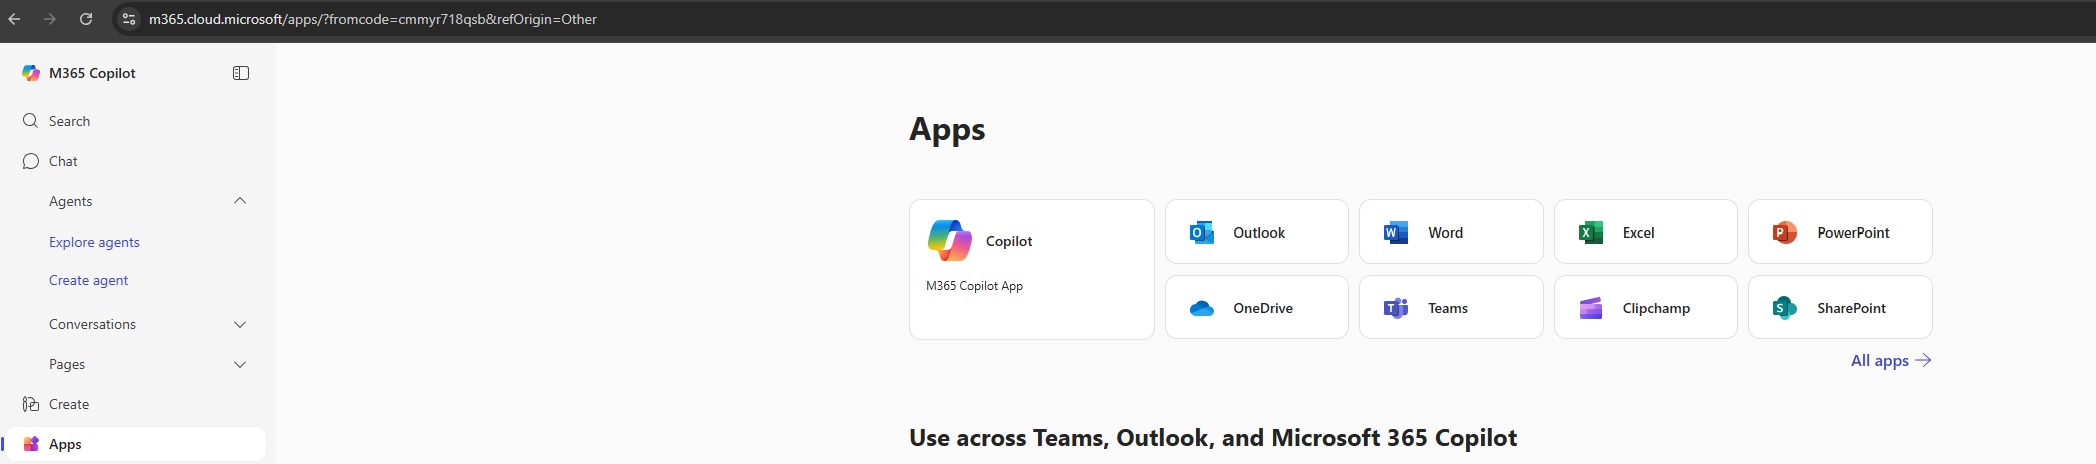Viewport: 2096px width, 464px height.
Task: Click the M365 Copilot logo icon
Action: 31,73
